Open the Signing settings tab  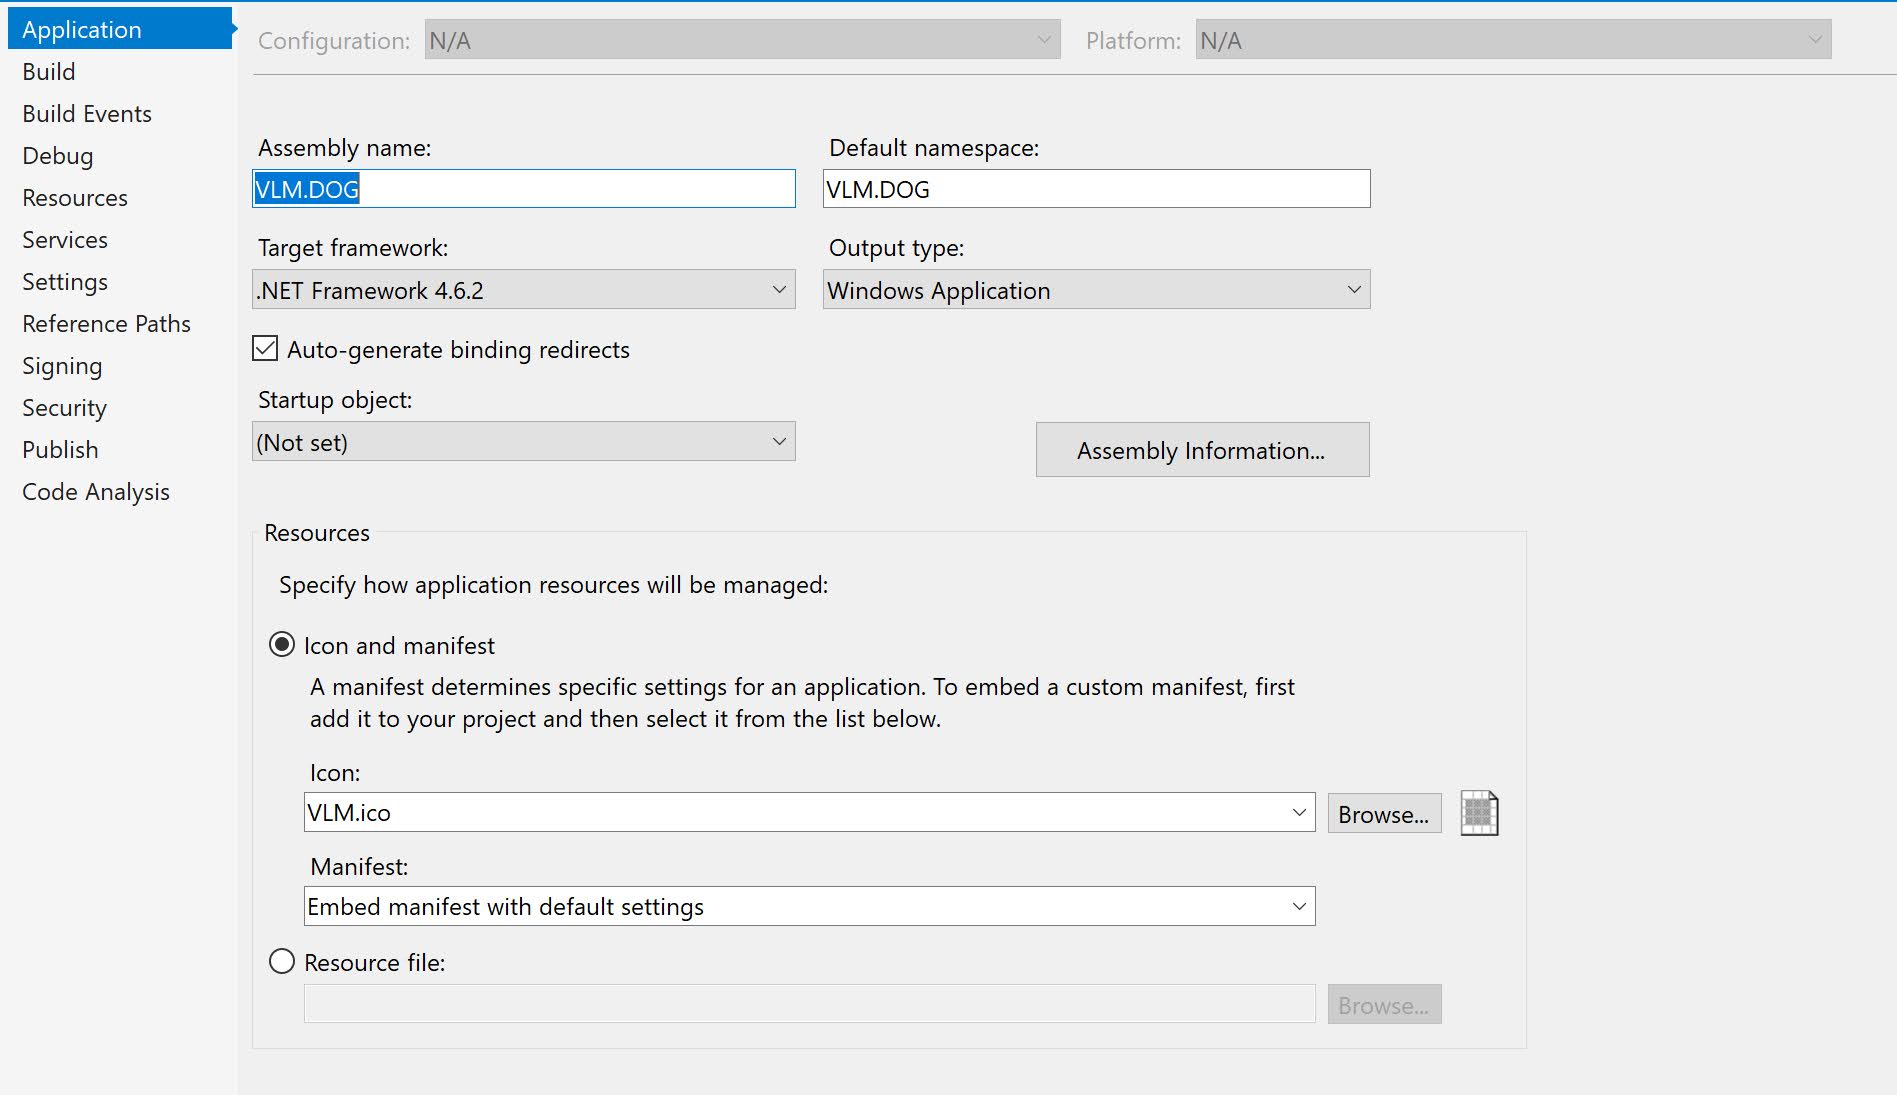[x=62, y=366]
